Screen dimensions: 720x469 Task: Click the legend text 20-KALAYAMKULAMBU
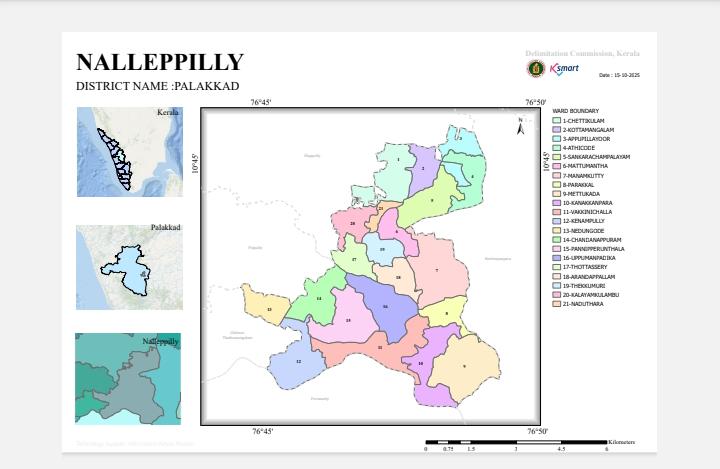pyautogui.click(x=591, y=295)
